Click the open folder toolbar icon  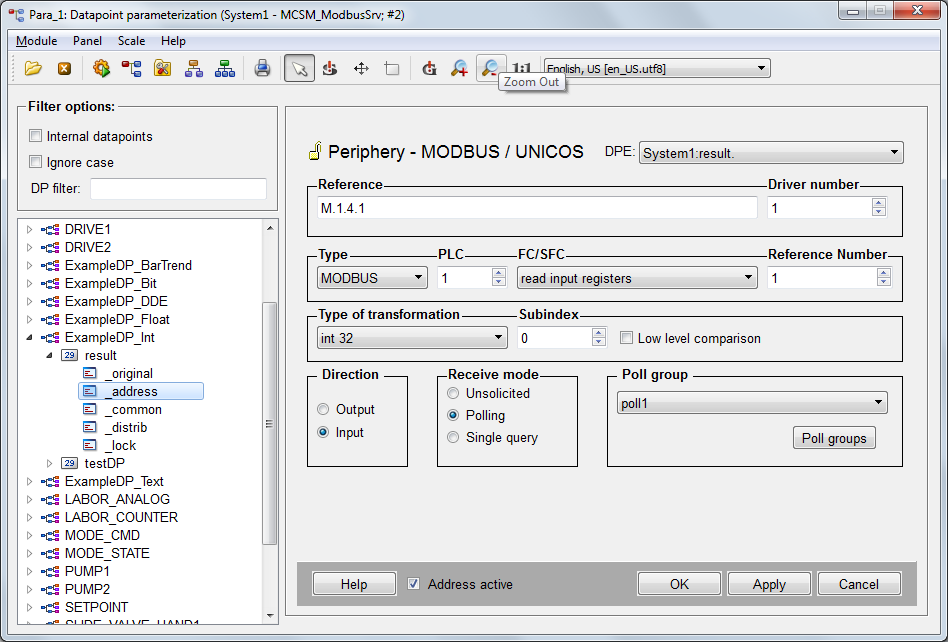tap(33, 68)
